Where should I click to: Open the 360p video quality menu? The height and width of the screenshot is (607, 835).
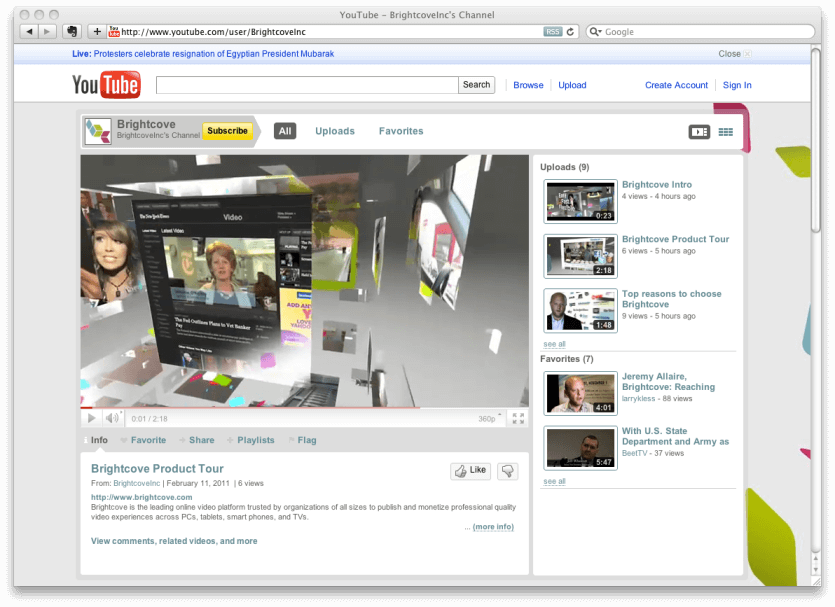(490, 419)
